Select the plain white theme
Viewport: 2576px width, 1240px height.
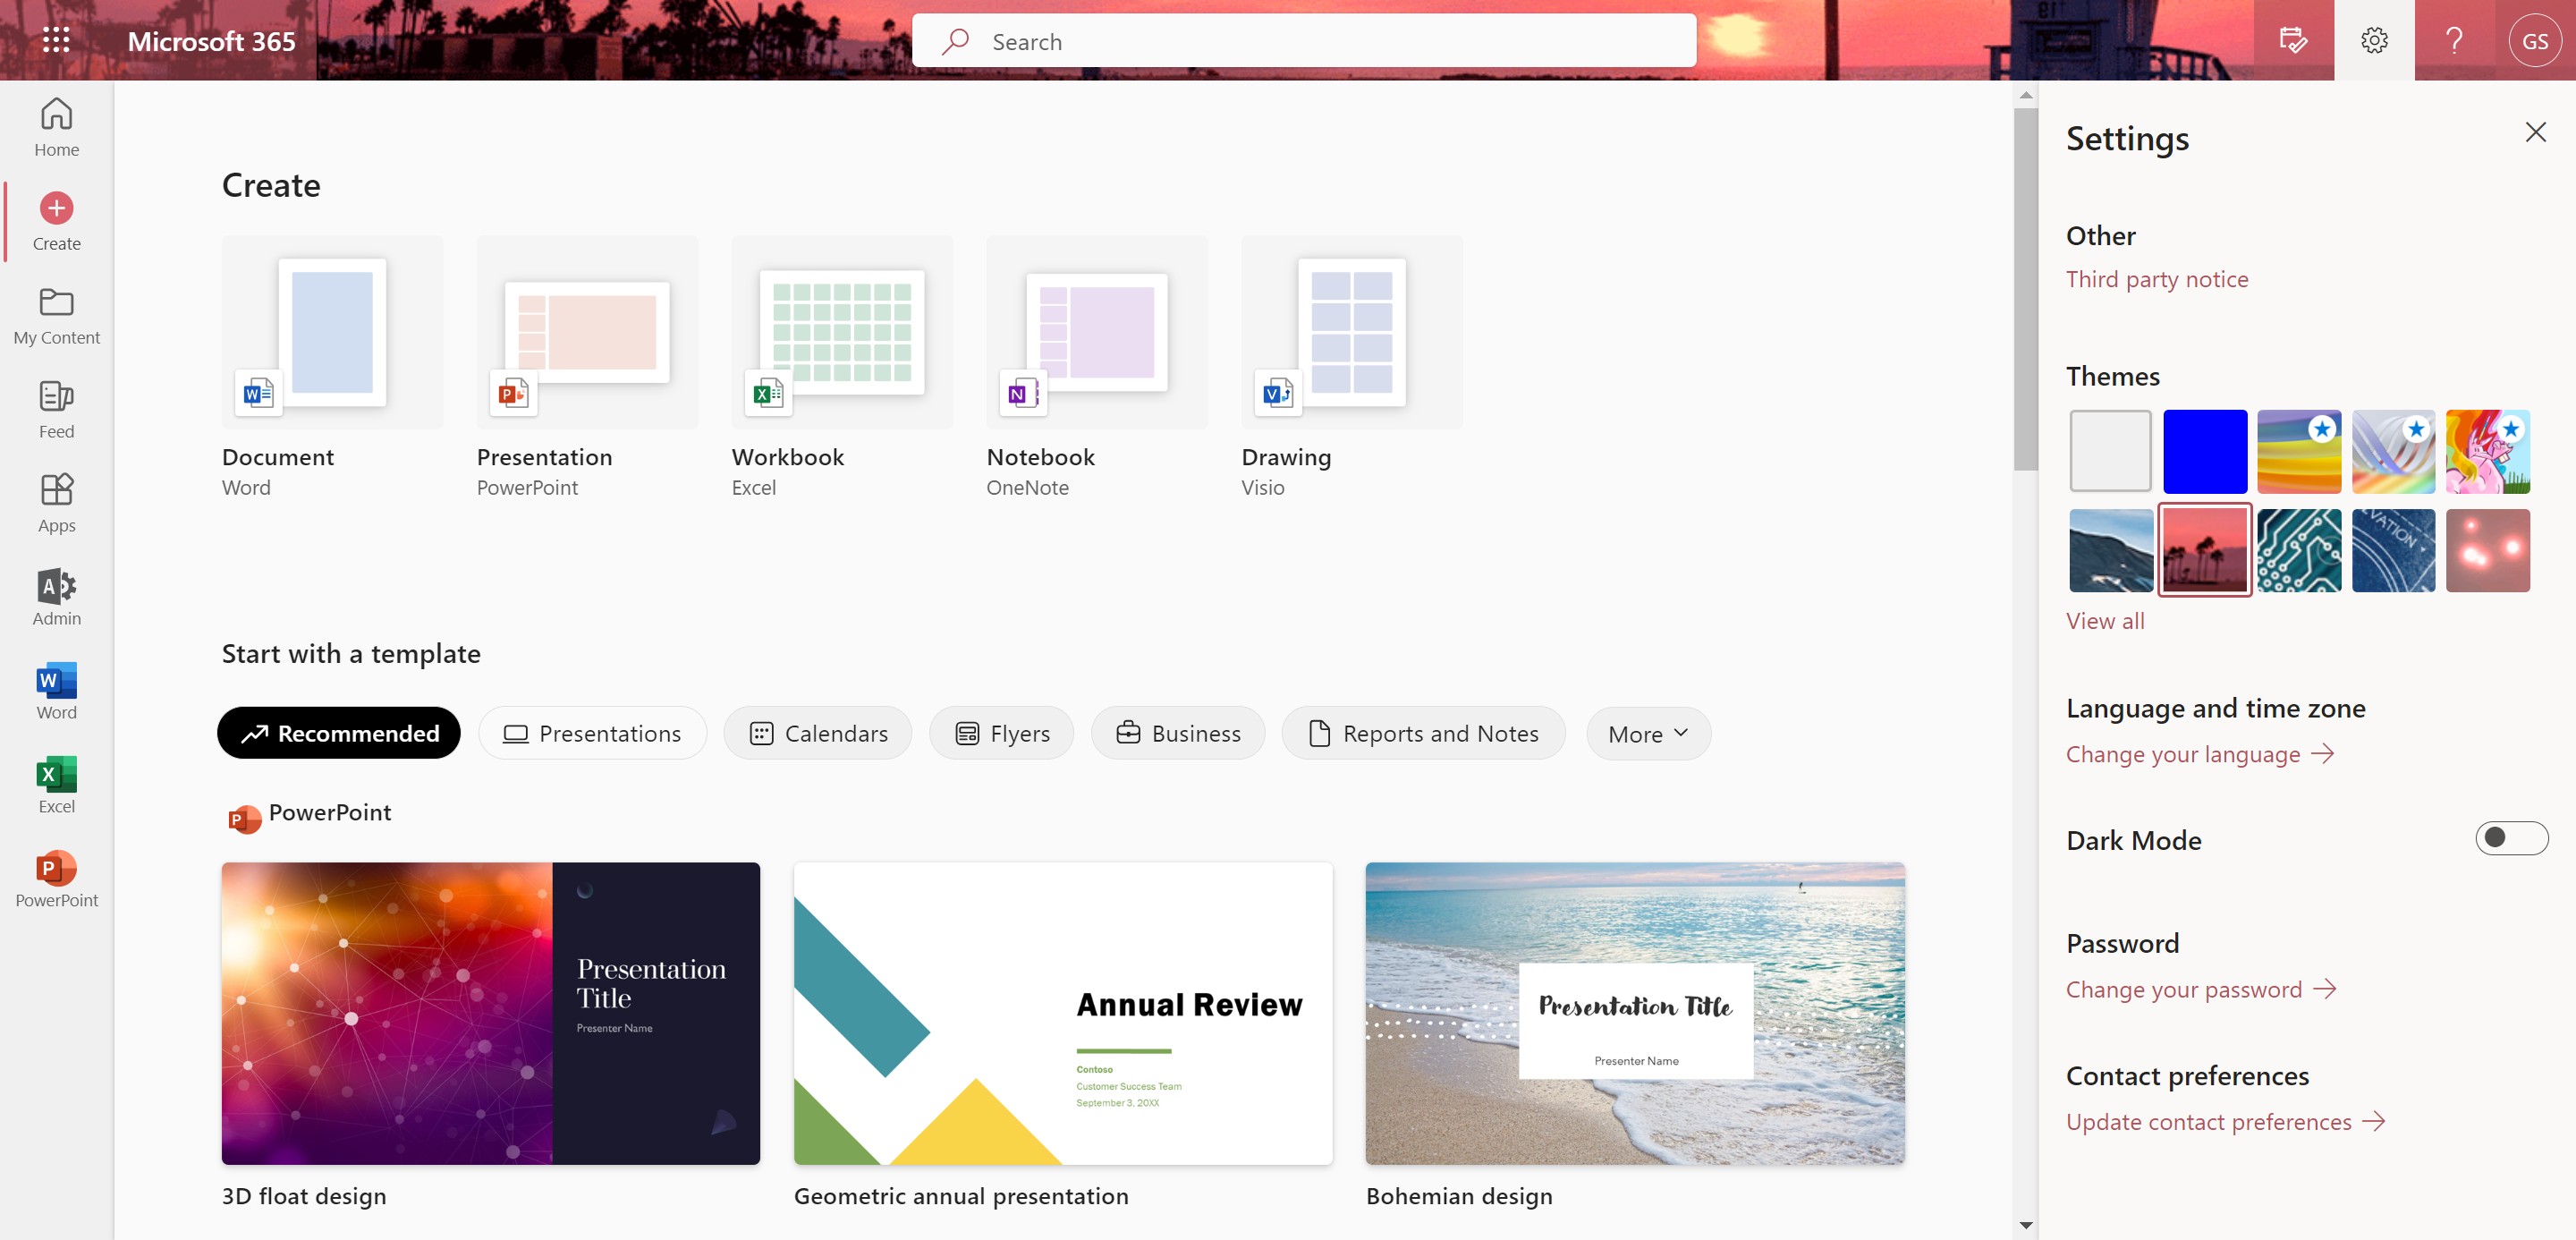[x=2111, y=451]
